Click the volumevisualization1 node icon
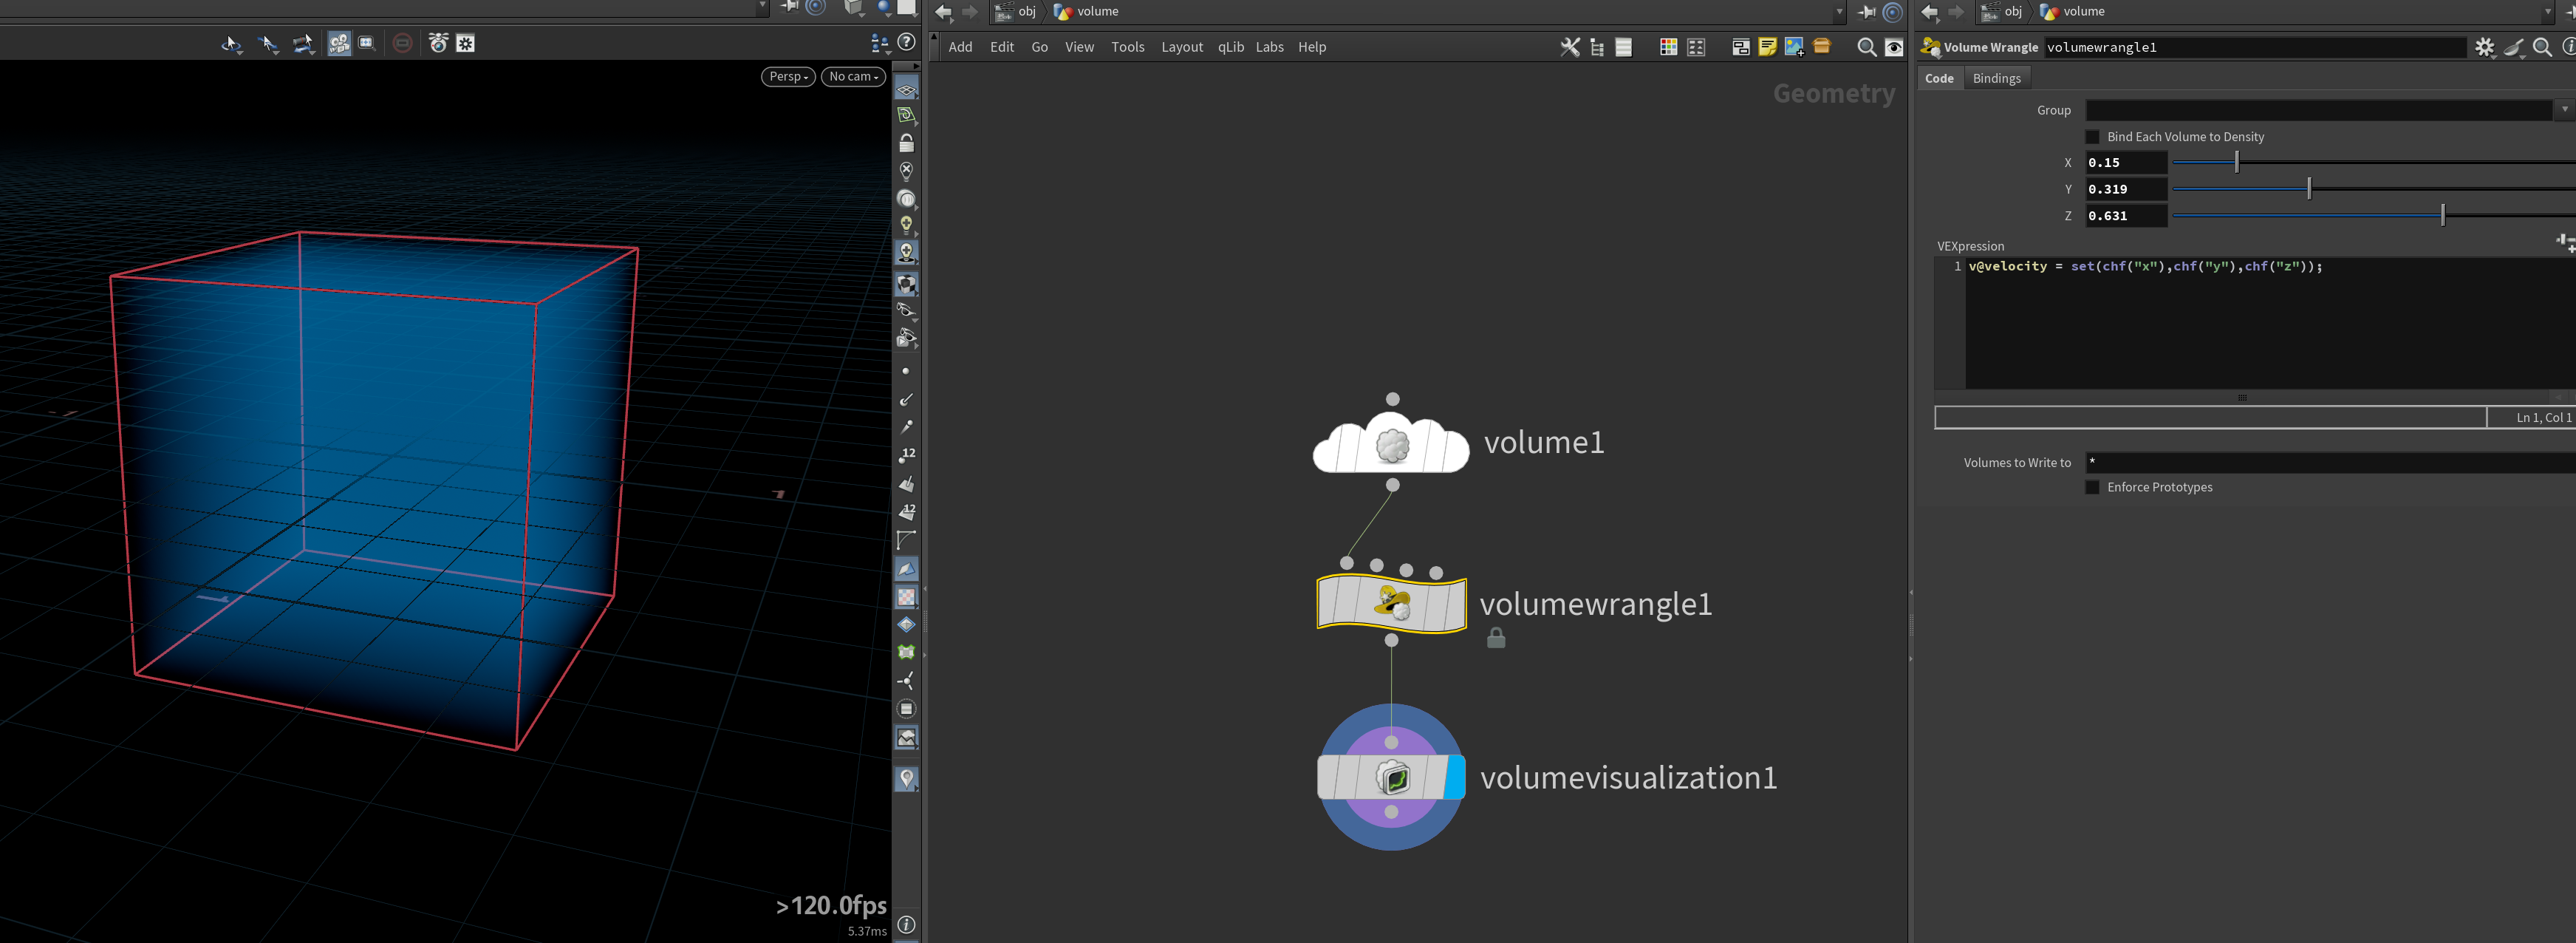The width and height of the screenshot is (2576, 943). (1391, 777)
